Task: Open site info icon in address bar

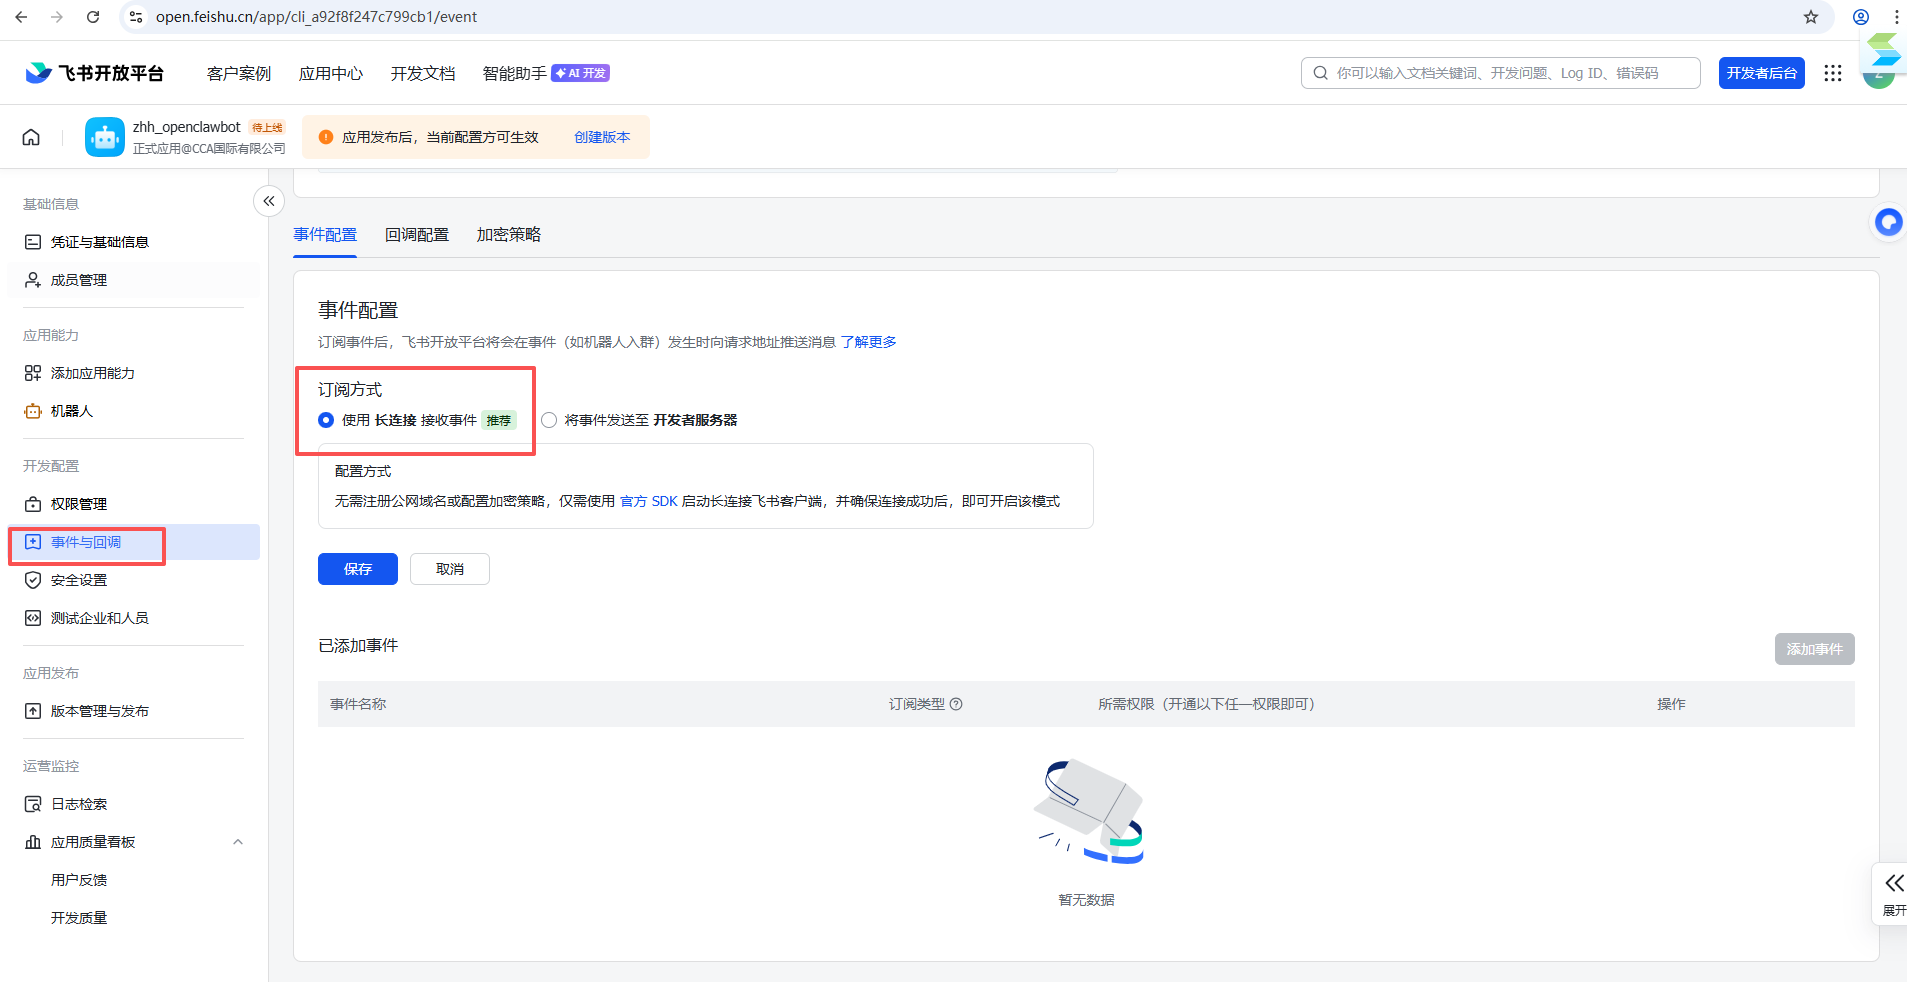Action: coord(137,17)
